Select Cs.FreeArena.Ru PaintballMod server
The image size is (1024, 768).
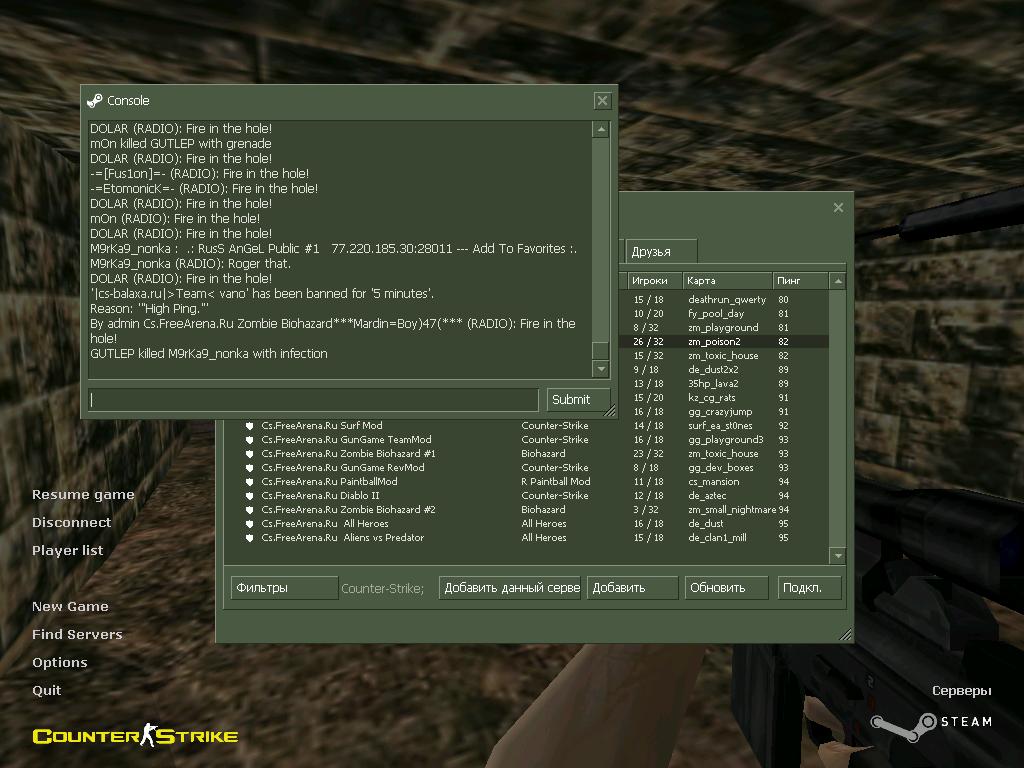pos(526,482)
